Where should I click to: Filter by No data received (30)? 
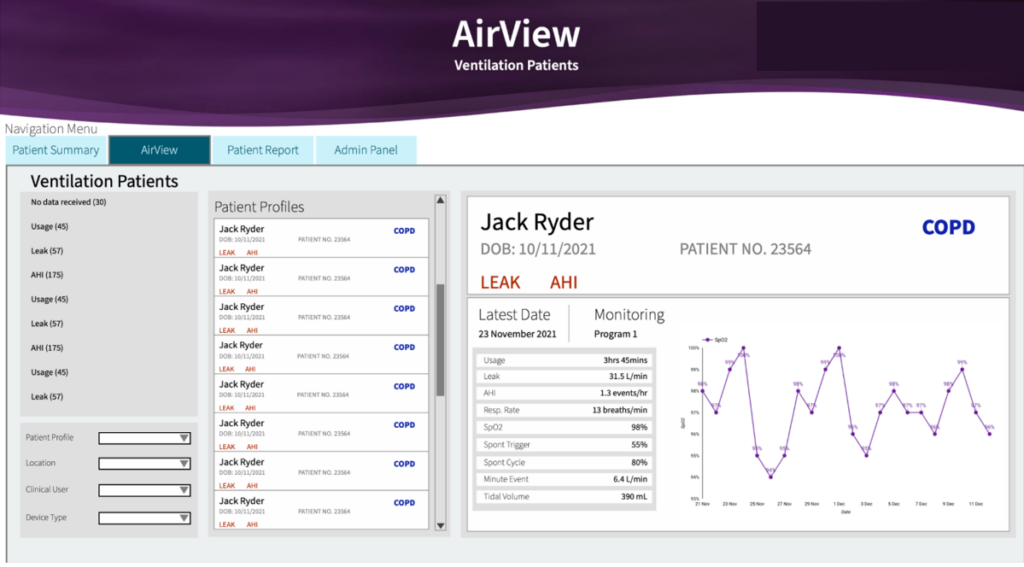69,202
